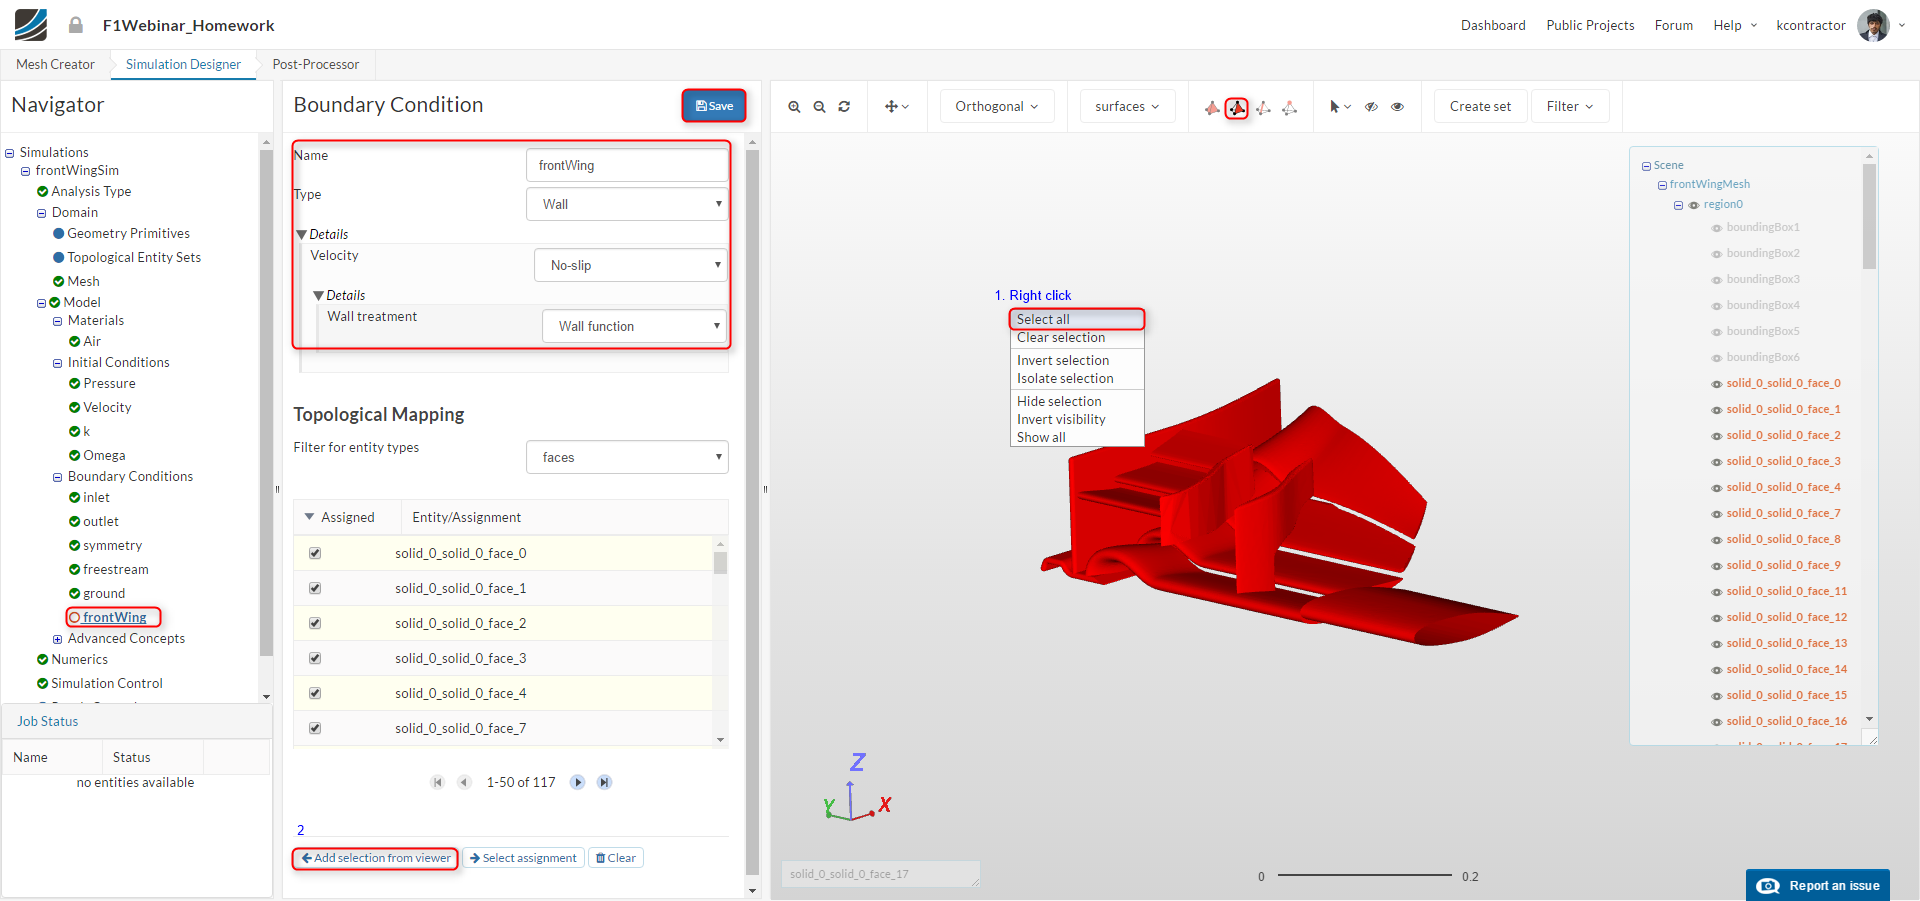
Task: Click the Save button
Action: point(714,106)
